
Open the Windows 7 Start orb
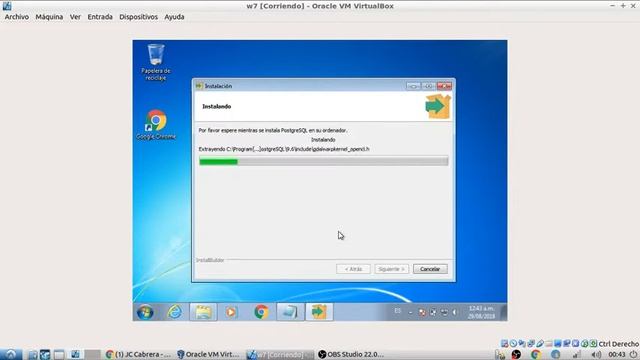[145, 312]
